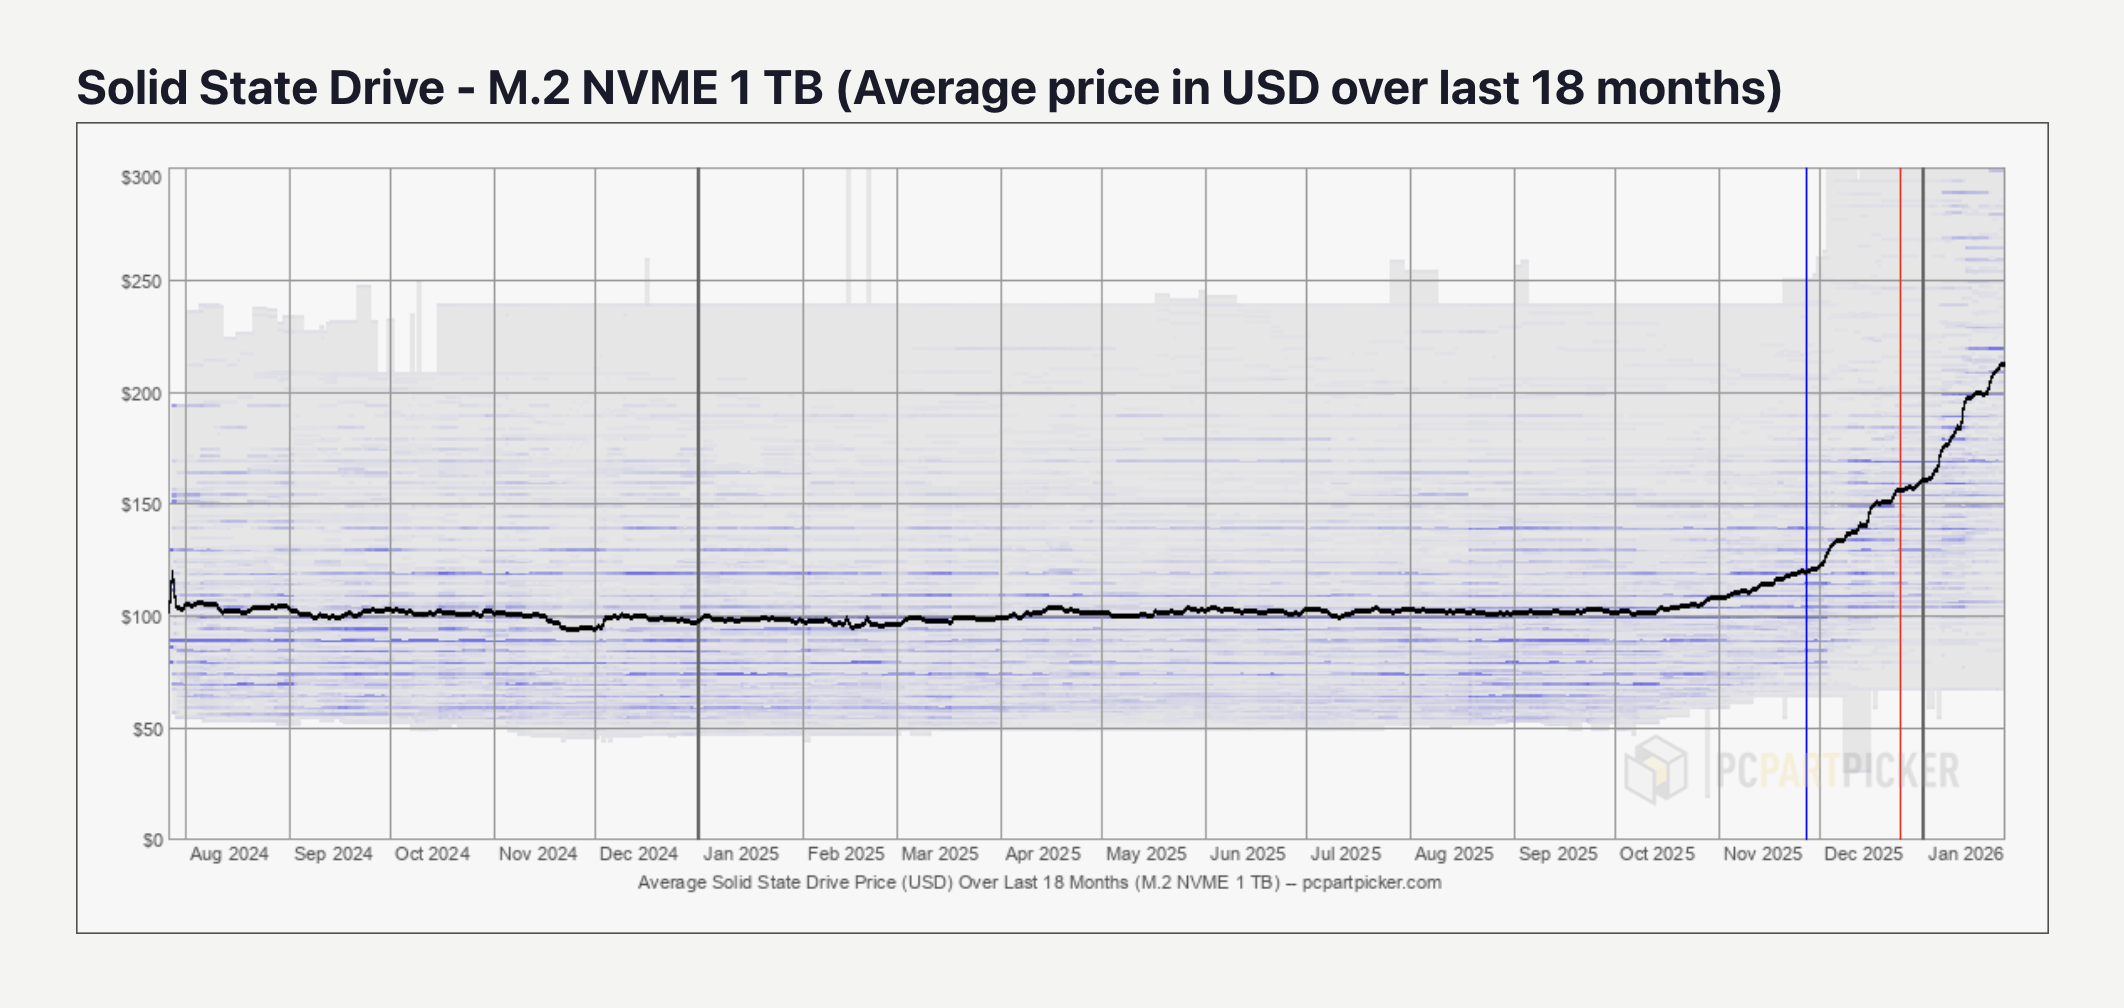Click the Dec 2024 x-axis label
This screenshot has width=2124, height=1008.
point(638,854)
